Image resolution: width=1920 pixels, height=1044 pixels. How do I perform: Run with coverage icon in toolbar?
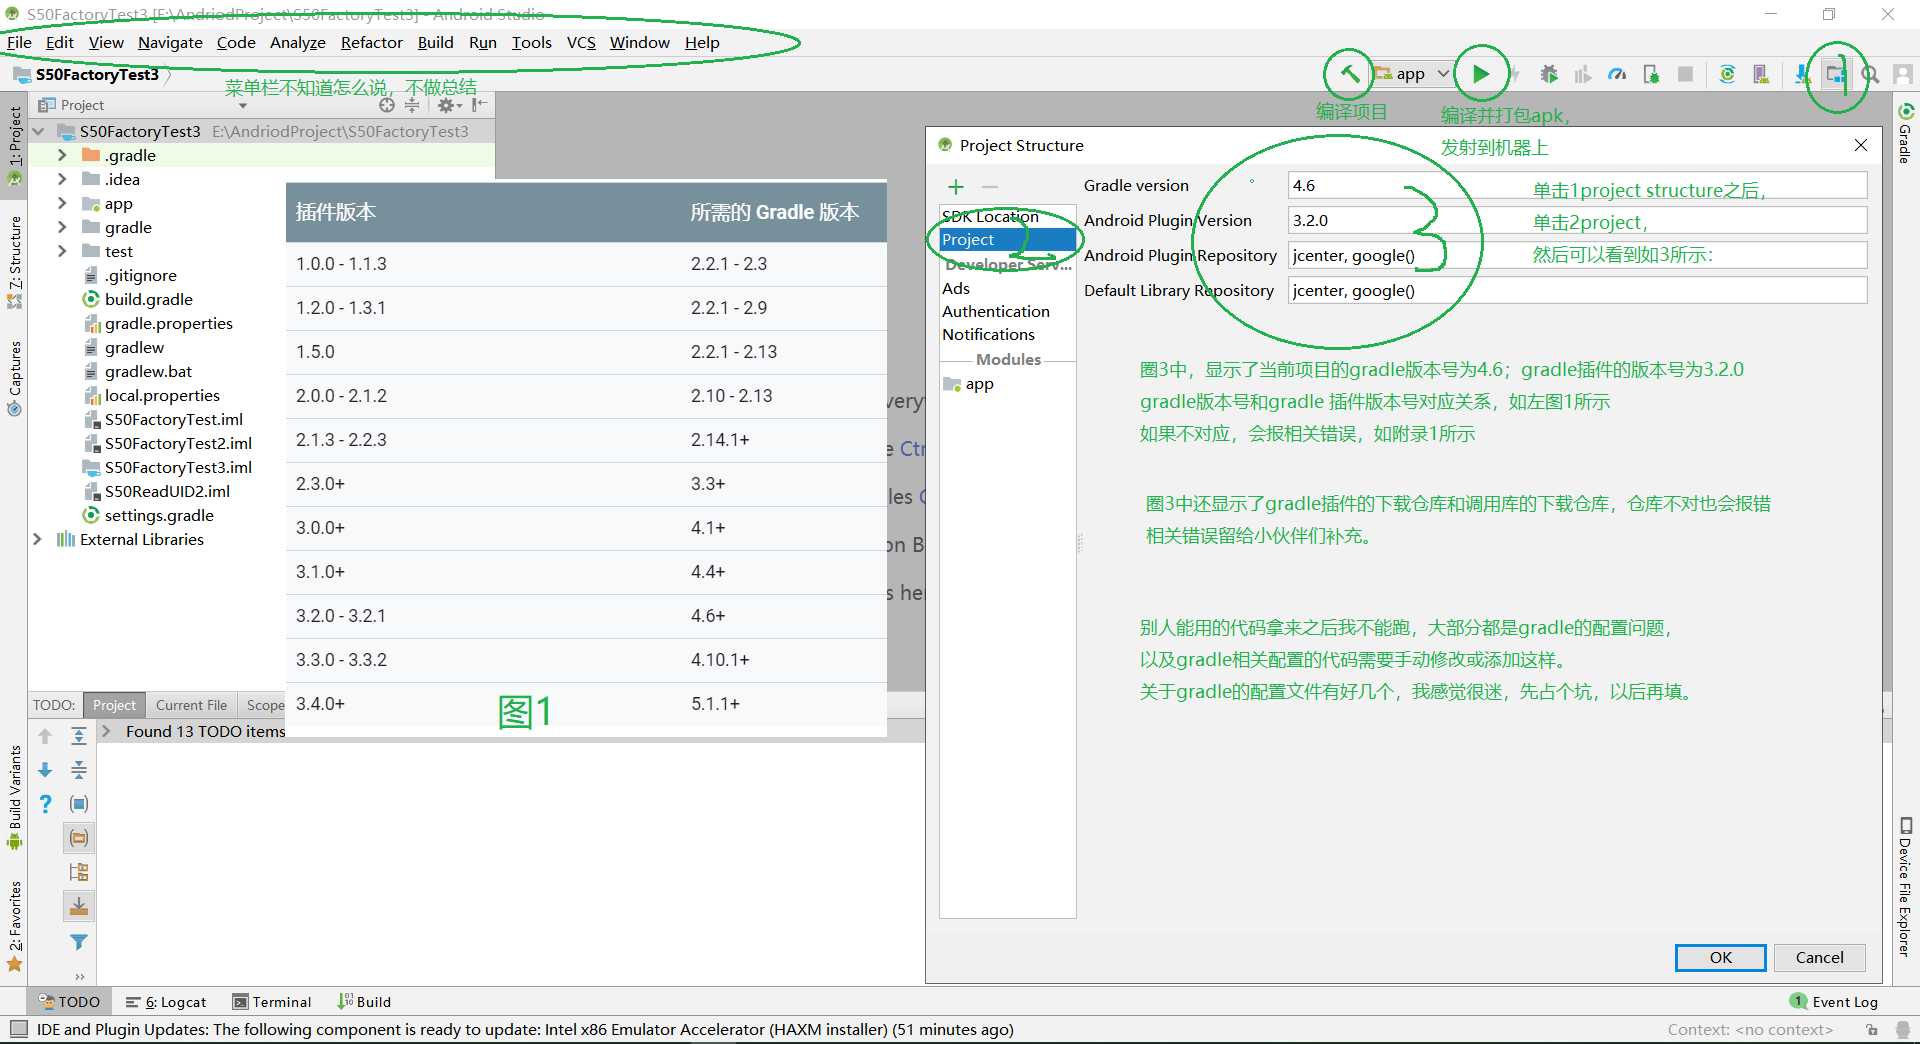[x=1583, y=74]
